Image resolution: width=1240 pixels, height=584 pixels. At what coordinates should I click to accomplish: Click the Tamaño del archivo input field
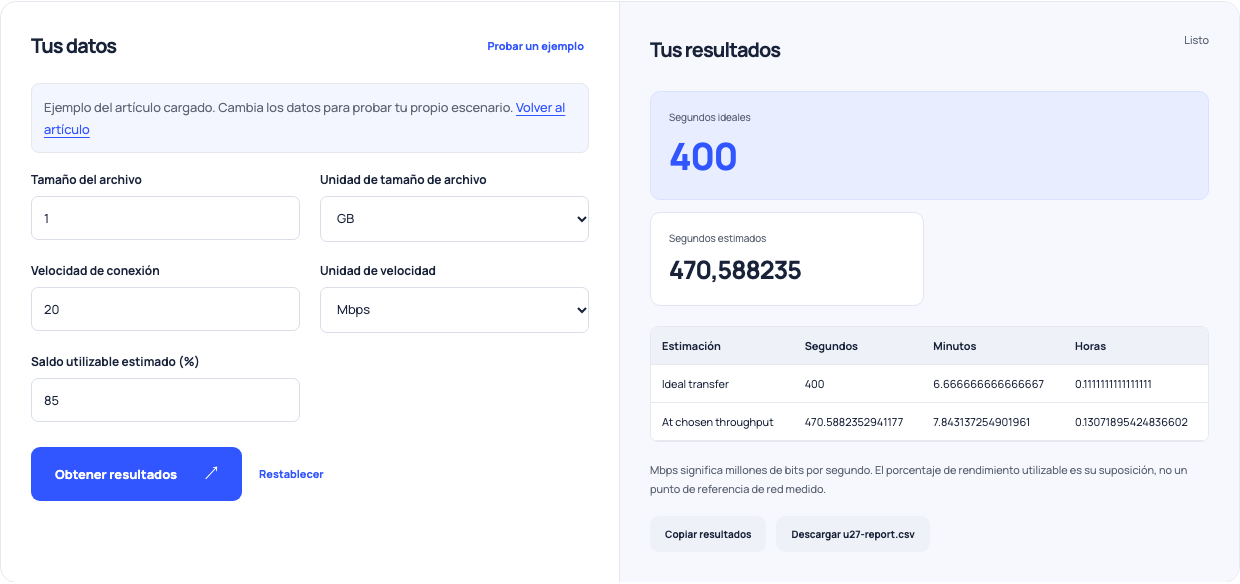165,218
